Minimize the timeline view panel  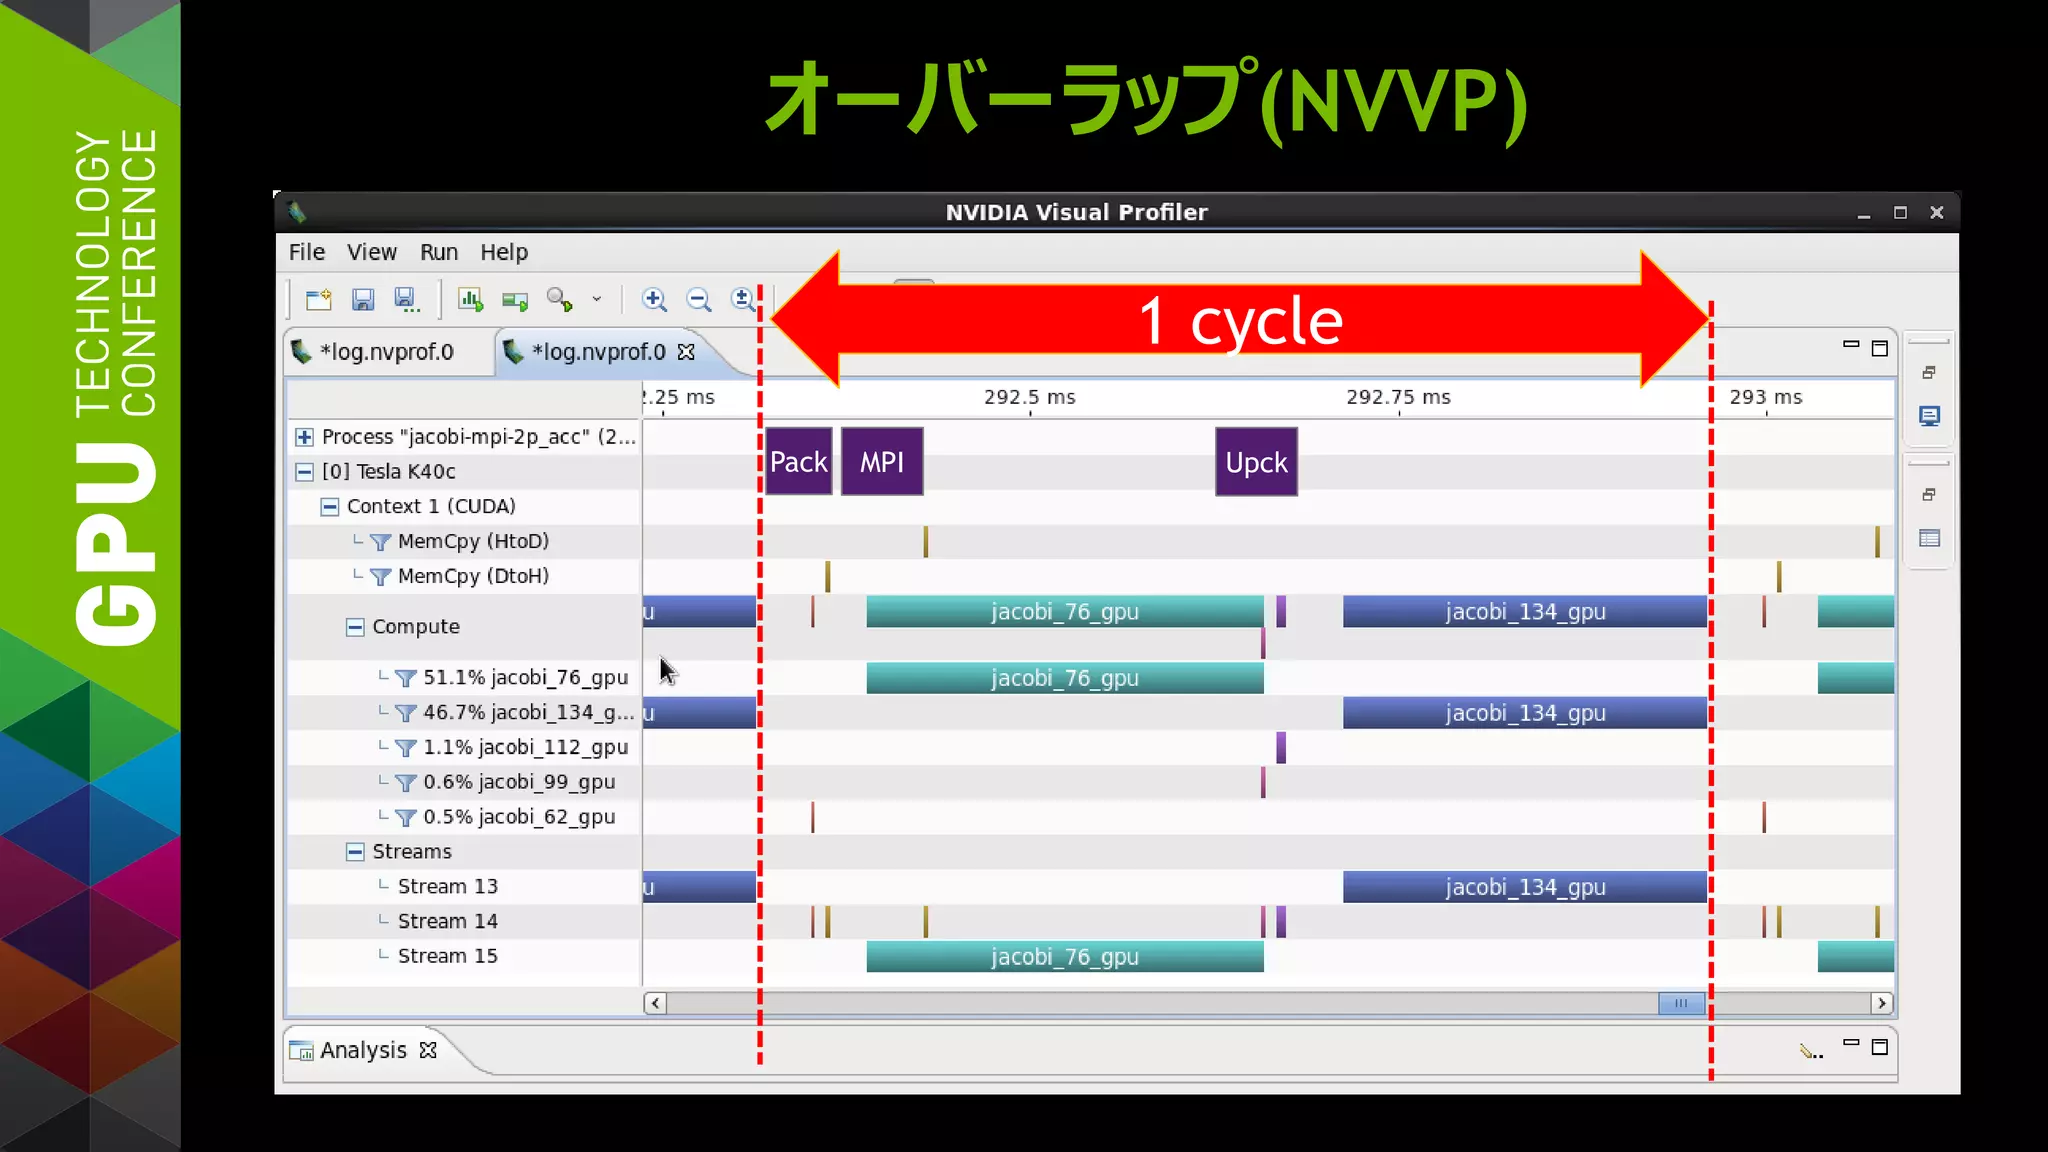pos(1851,345)
